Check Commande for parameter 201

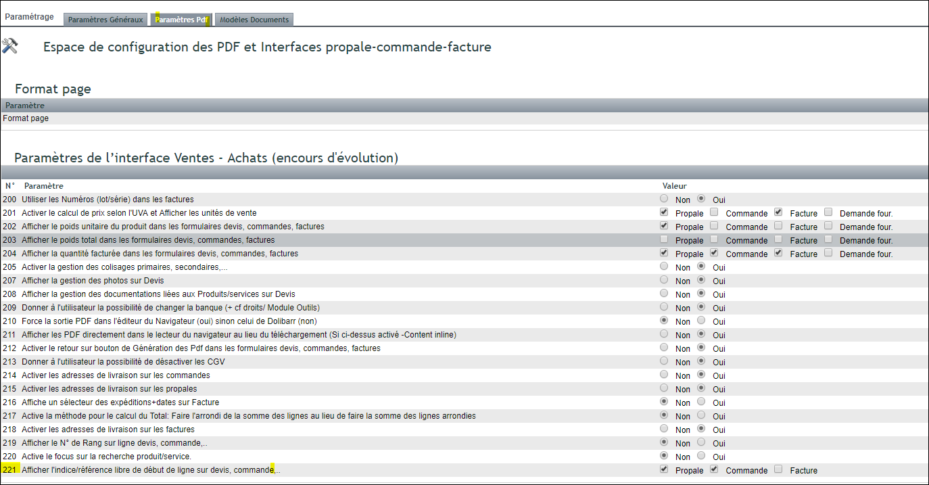(714, 212)
